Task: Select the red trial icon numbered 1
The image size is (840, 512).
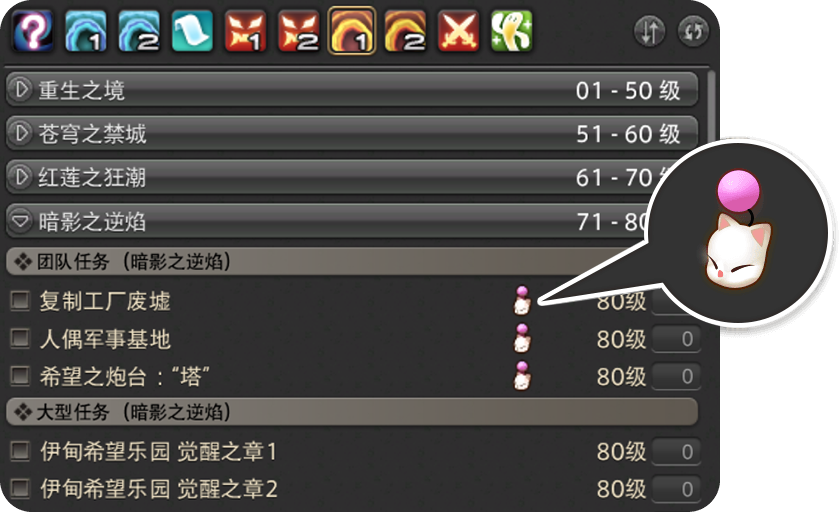Action: click(x=245, y=31)
